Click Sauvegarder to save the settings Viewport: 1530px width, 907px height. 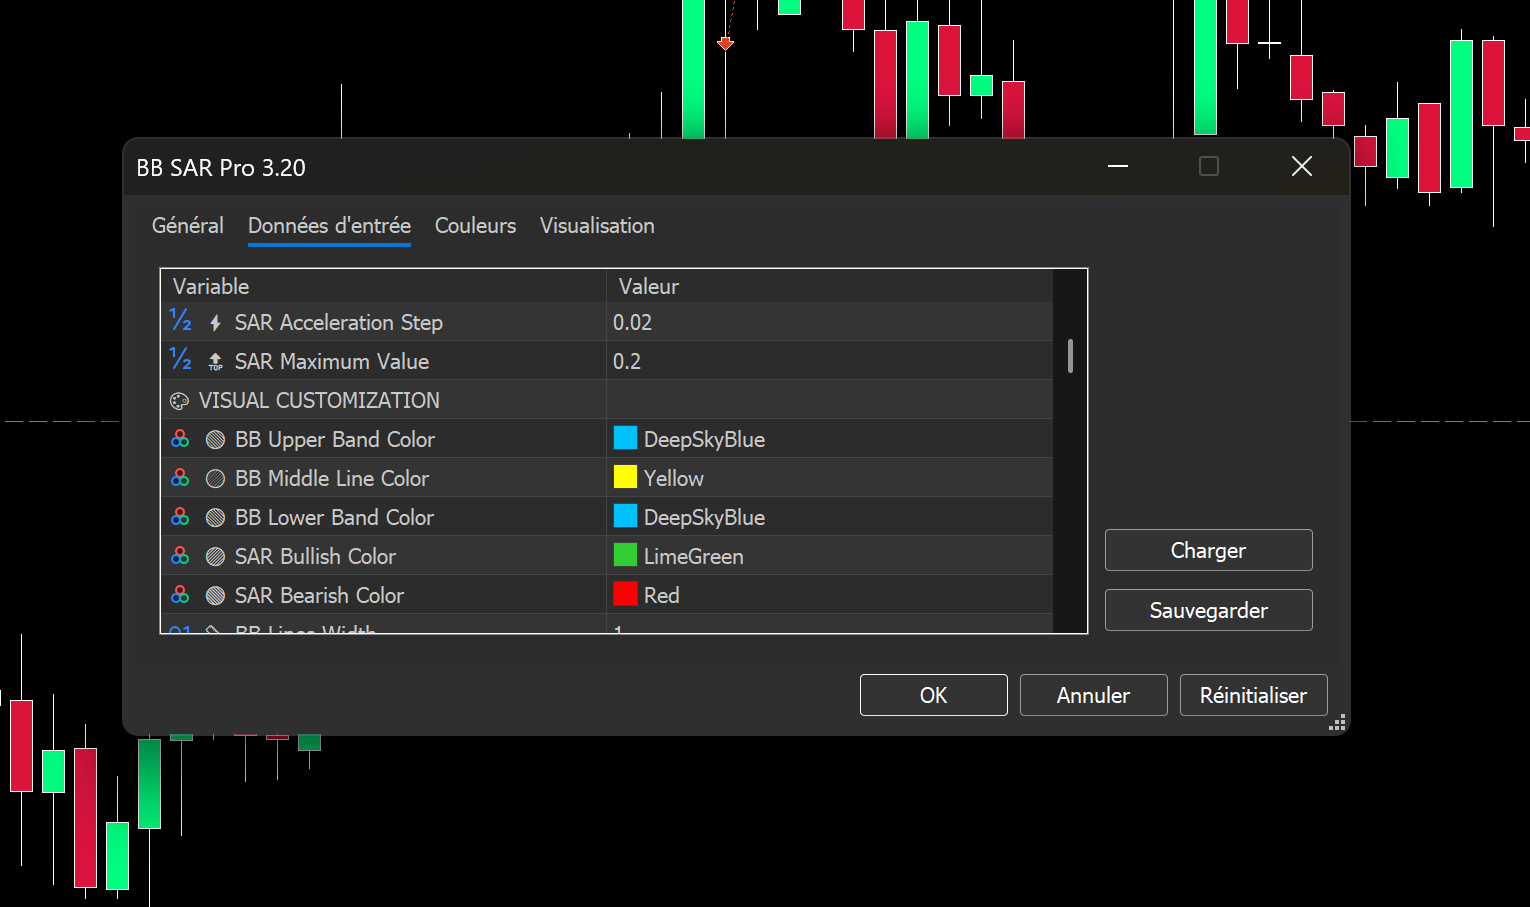pyautogui.click(x=1208, y=610)
